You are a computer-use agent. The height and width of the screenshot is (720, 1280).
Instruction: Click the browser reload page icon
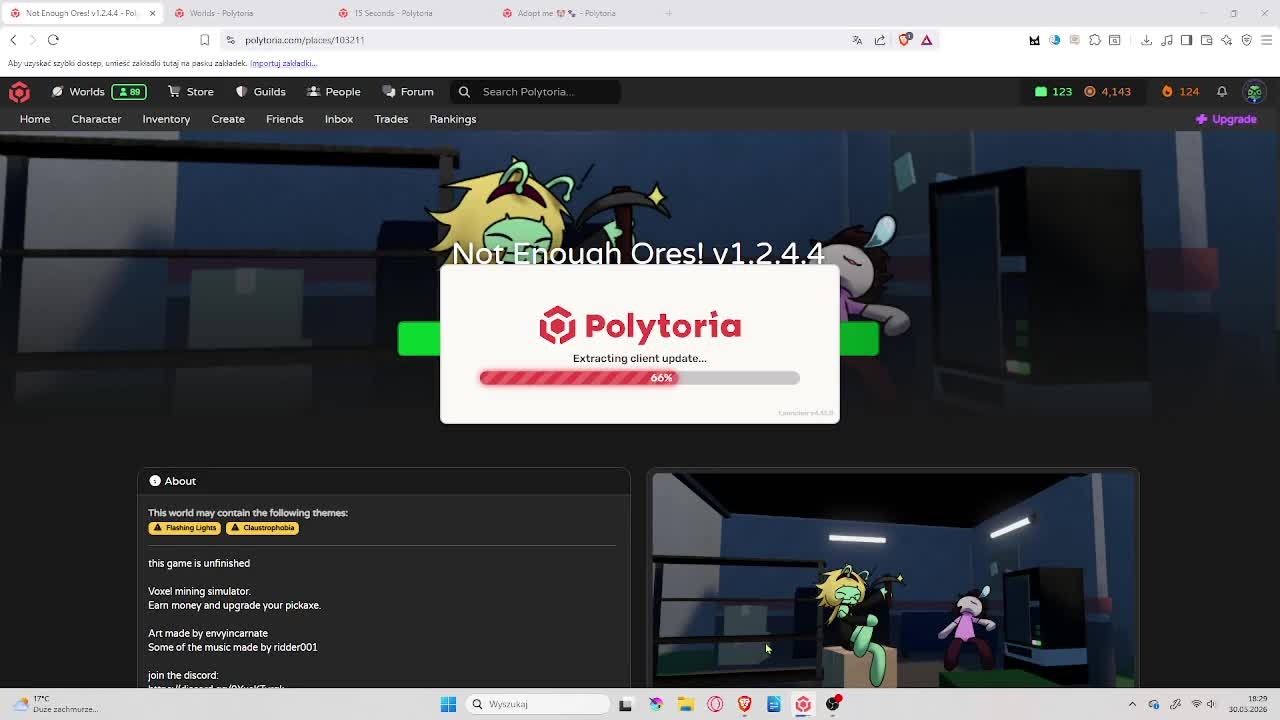pos(53,40)
